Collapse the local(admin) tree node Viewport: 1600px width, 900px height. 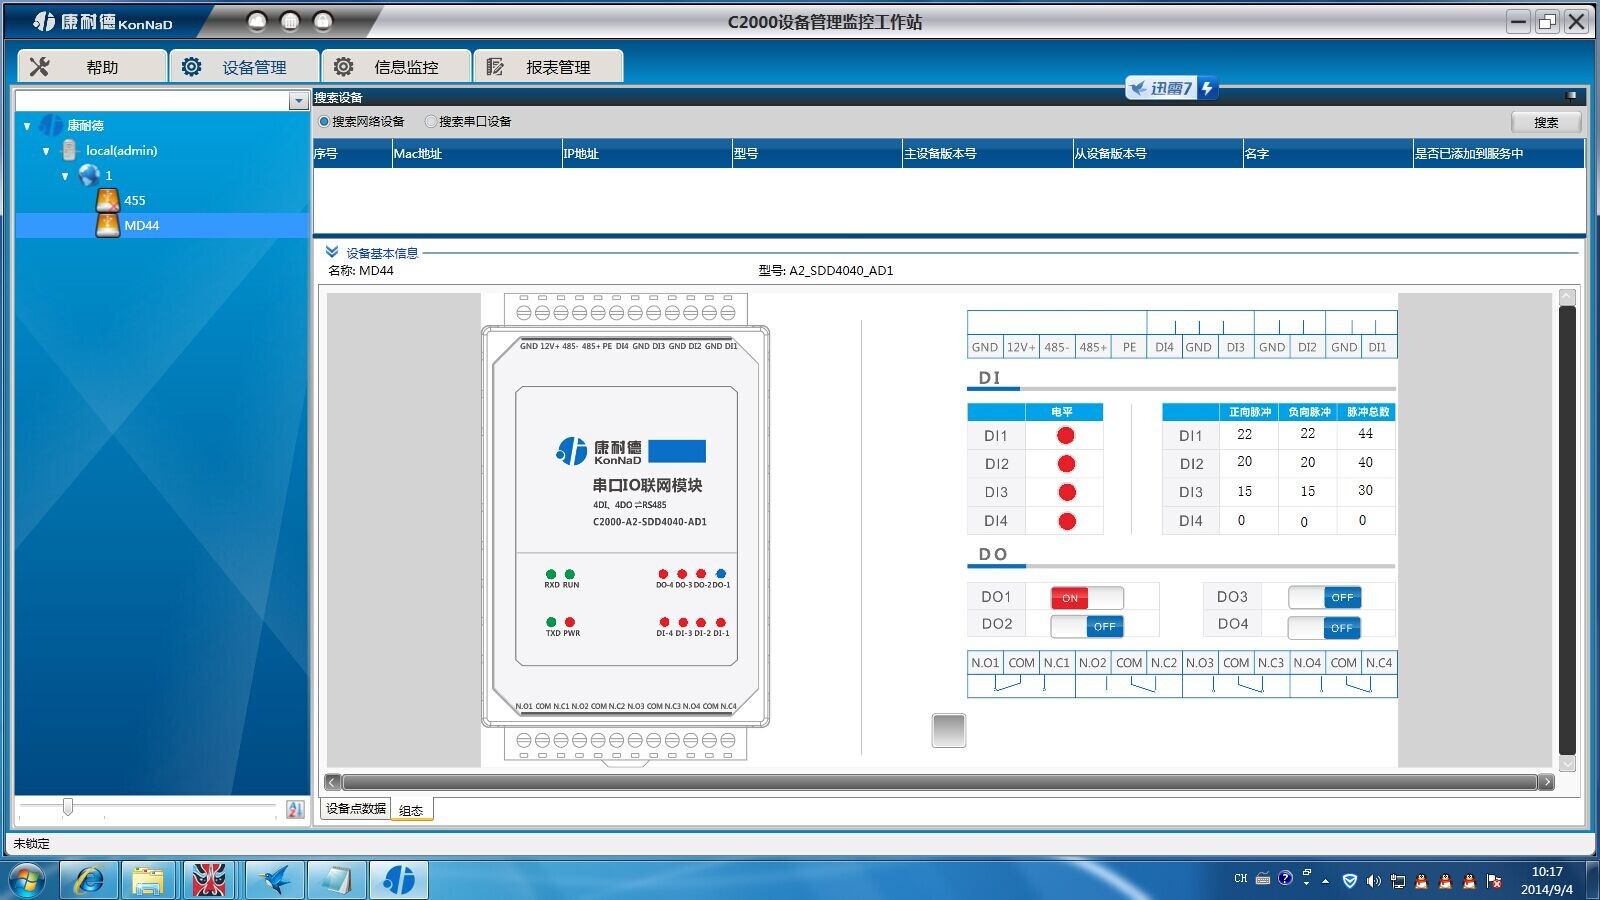pyautogui.click(x=46, y=151)
